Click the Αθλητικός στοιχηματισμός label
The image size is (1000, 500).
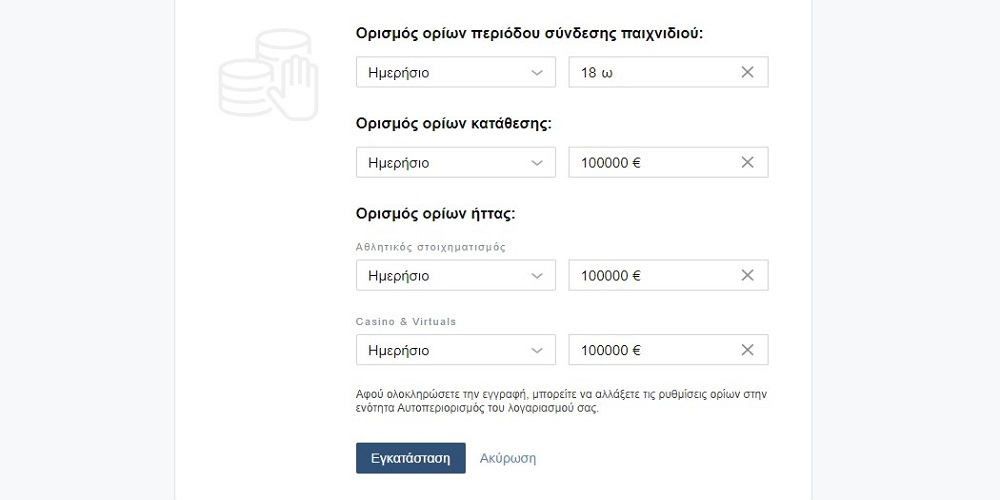click(430, 247)
